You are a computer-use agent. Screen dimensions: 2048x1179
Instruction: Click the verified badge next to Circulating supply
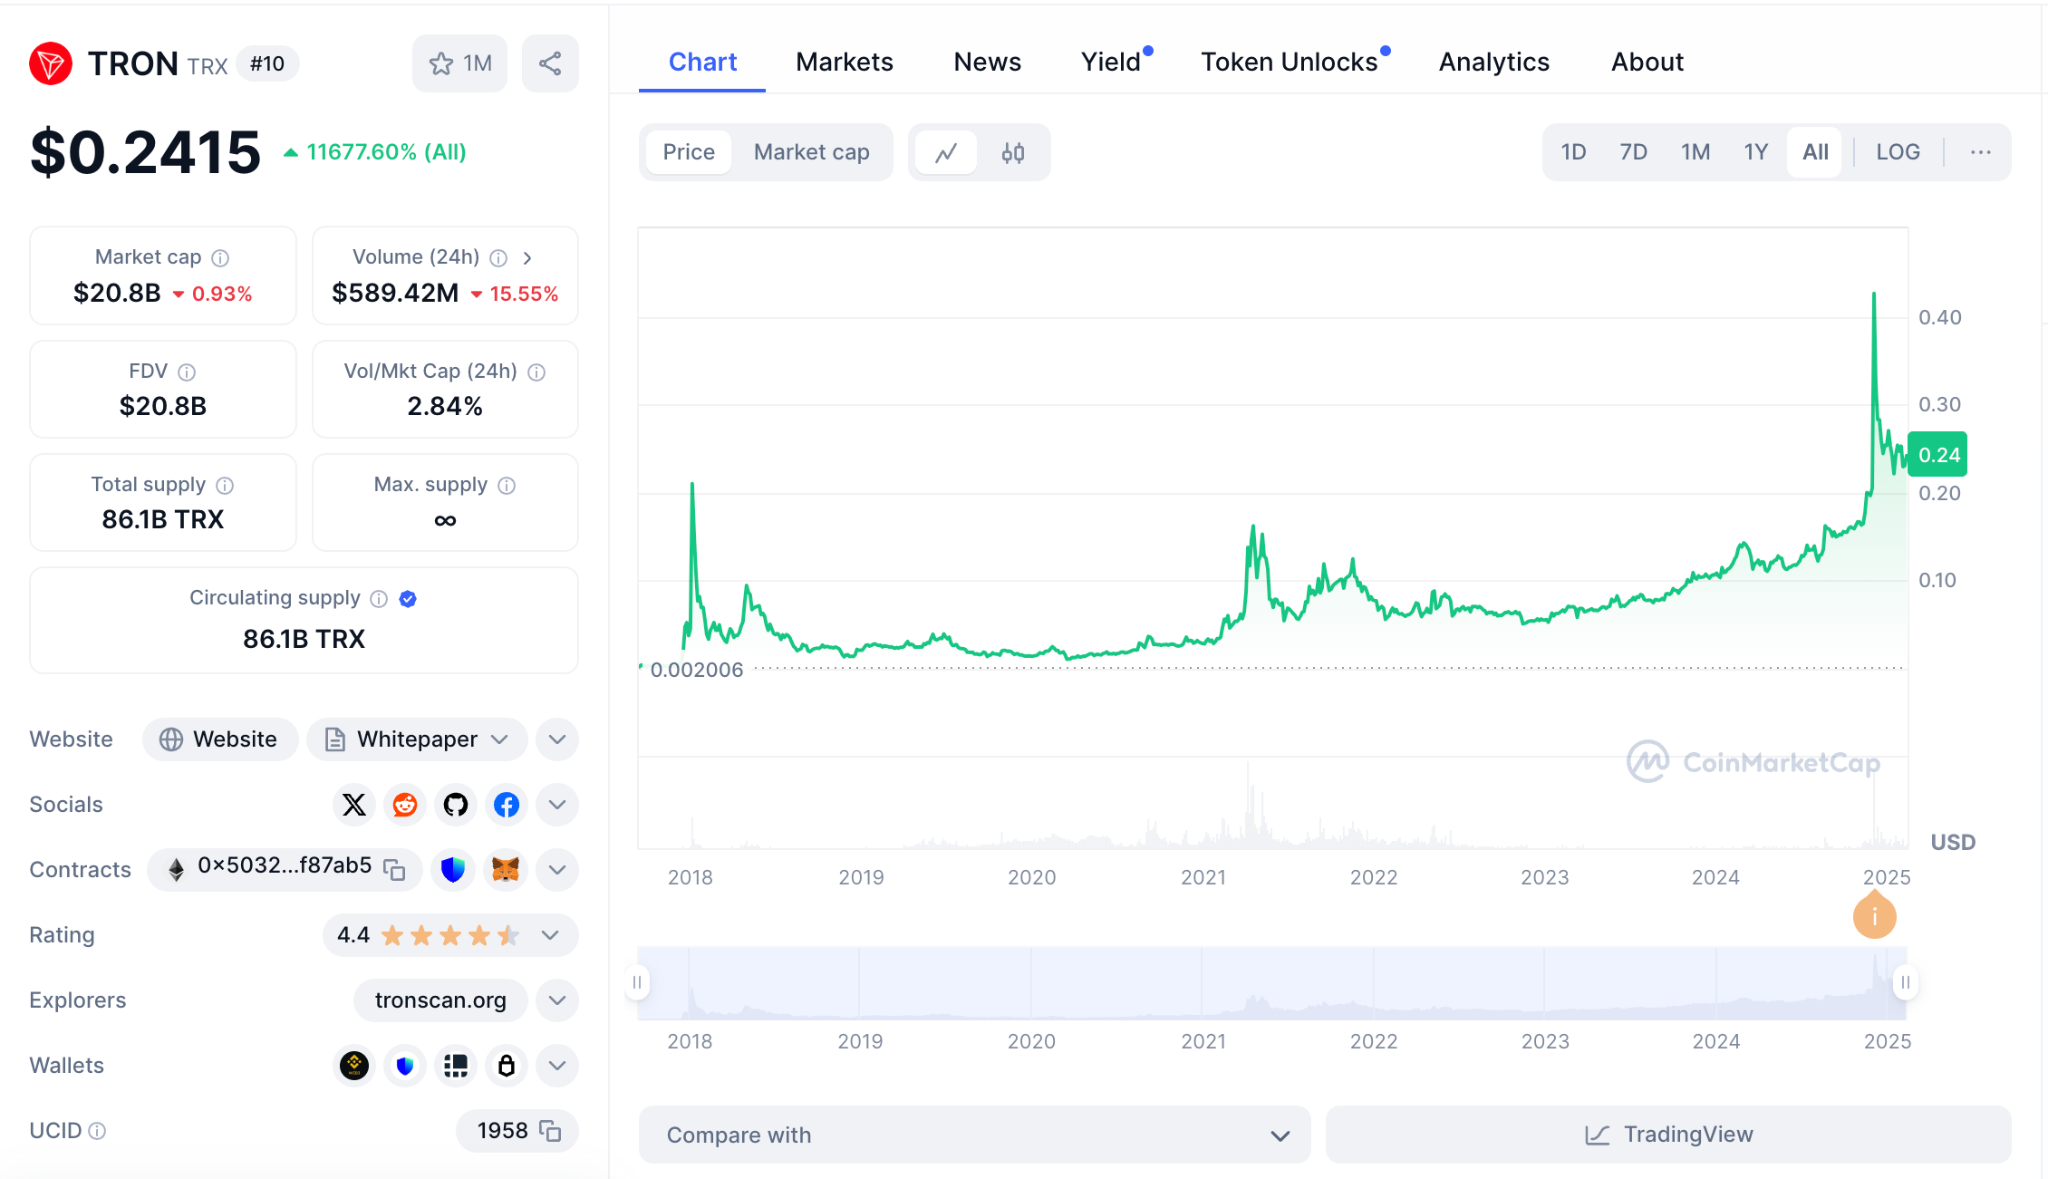(x=408, y=598)
